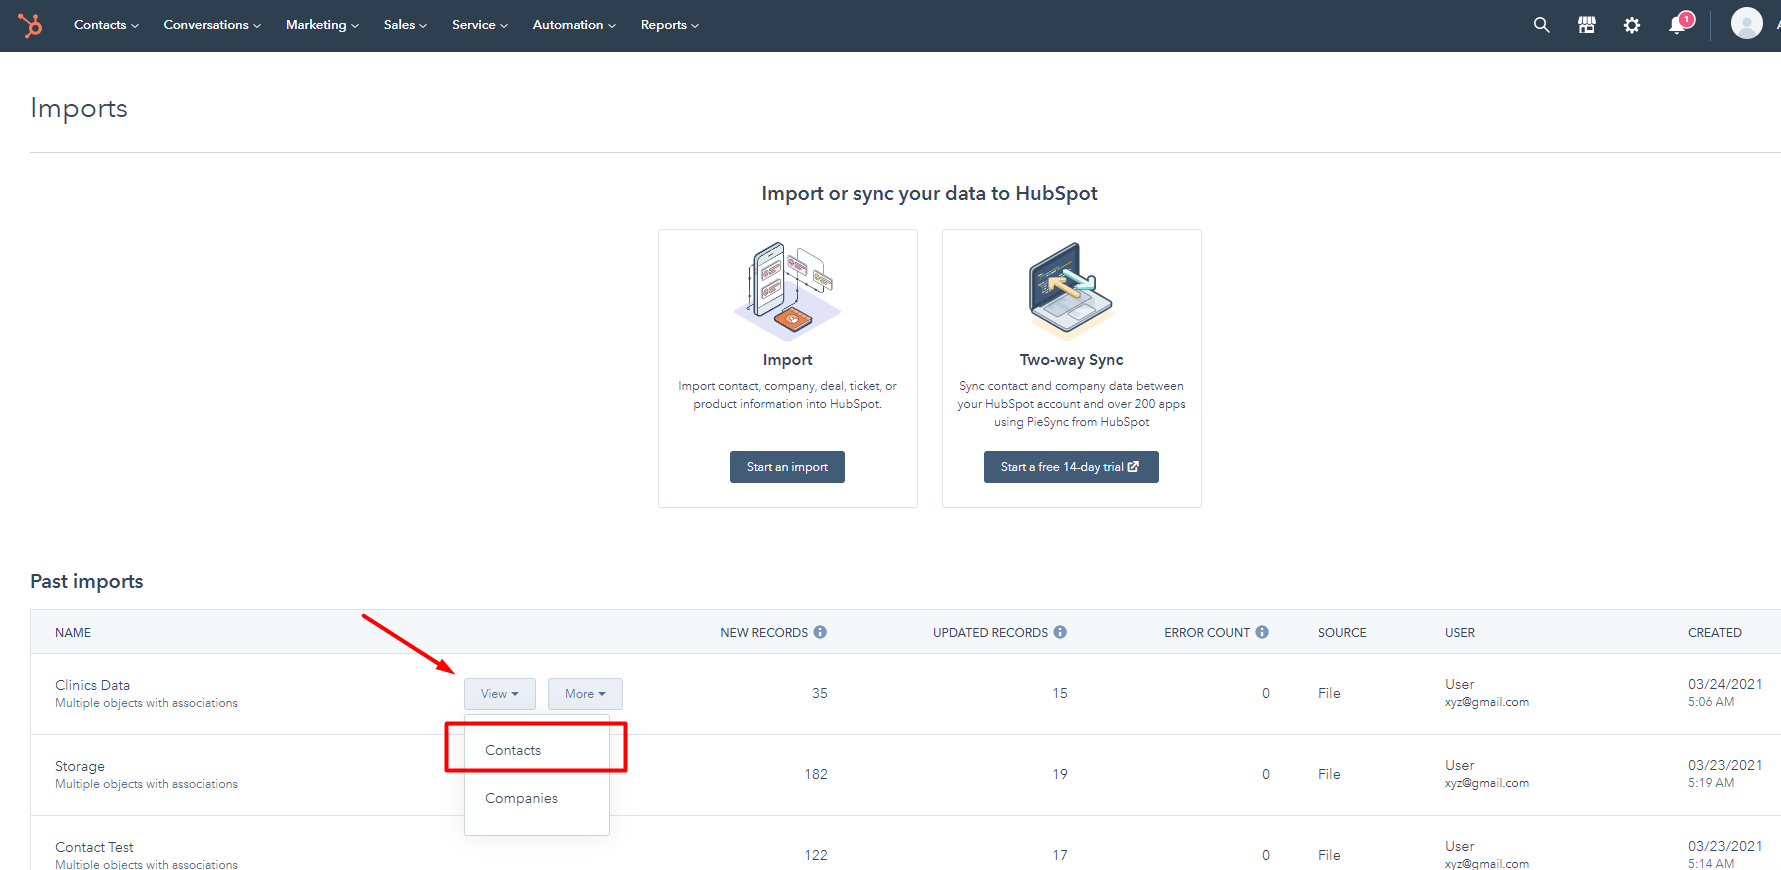Open the search magnifier icon
This screenshot has height=870, width=1781.
(1541, 25)
